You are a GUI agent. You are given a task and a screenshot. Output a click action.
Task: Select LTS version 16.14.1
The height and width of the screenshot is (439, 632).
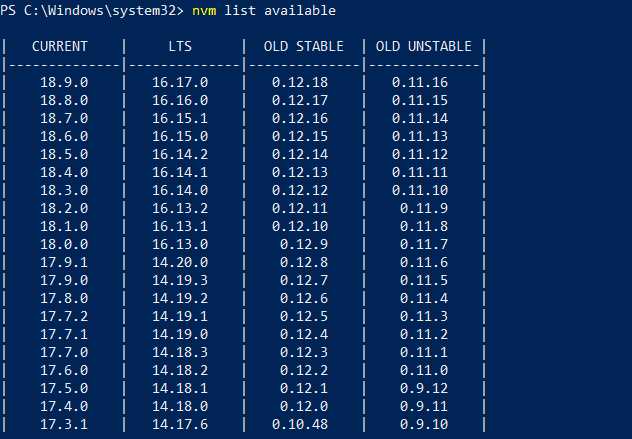tap(180, 172)
